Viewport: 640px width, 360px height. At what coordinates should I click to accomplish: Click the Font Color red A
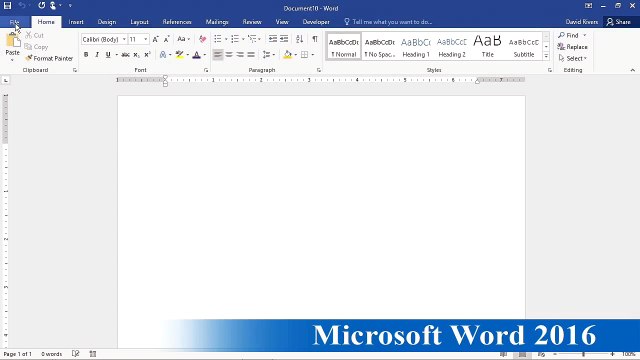tap(197, 55)
